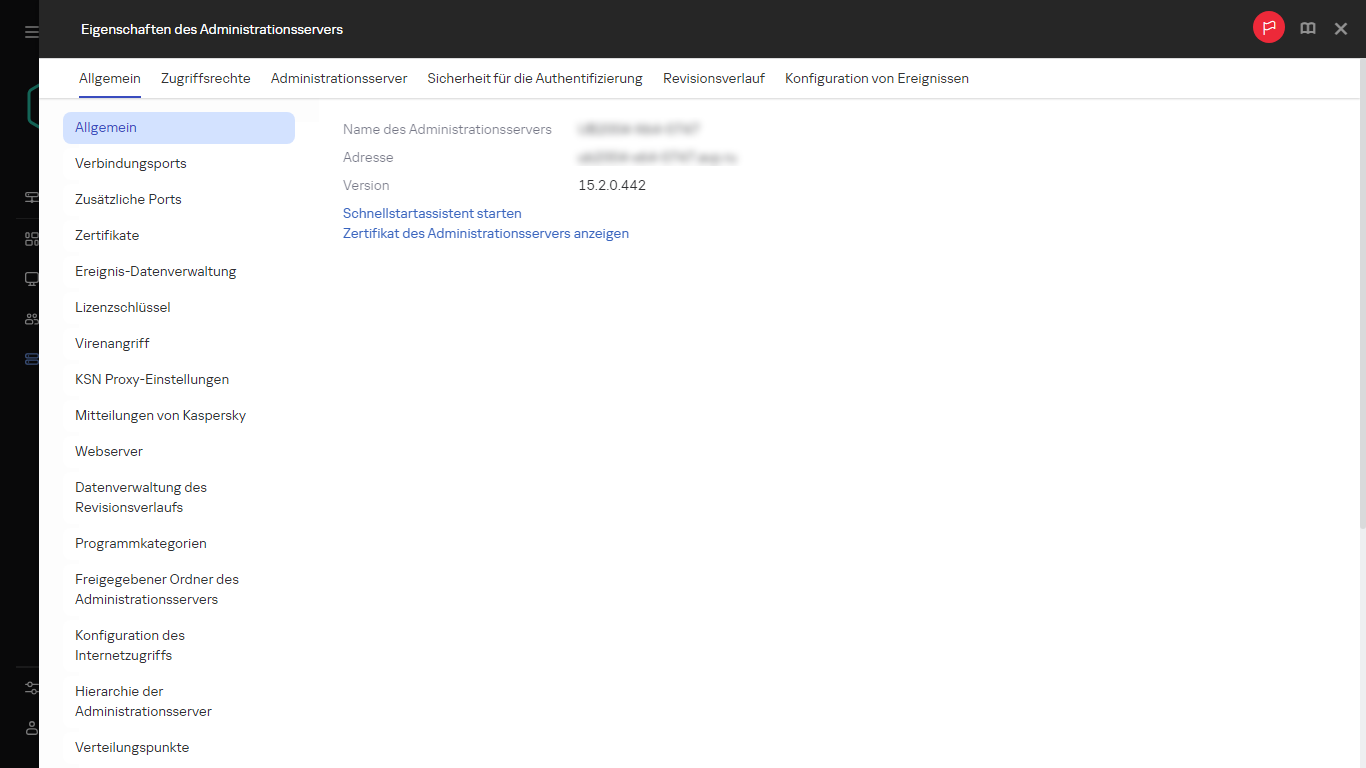Show the Administrationsserver certificate link
Image resolution: width=1366 pixels, height=768 pixels.
coord(486,233)
